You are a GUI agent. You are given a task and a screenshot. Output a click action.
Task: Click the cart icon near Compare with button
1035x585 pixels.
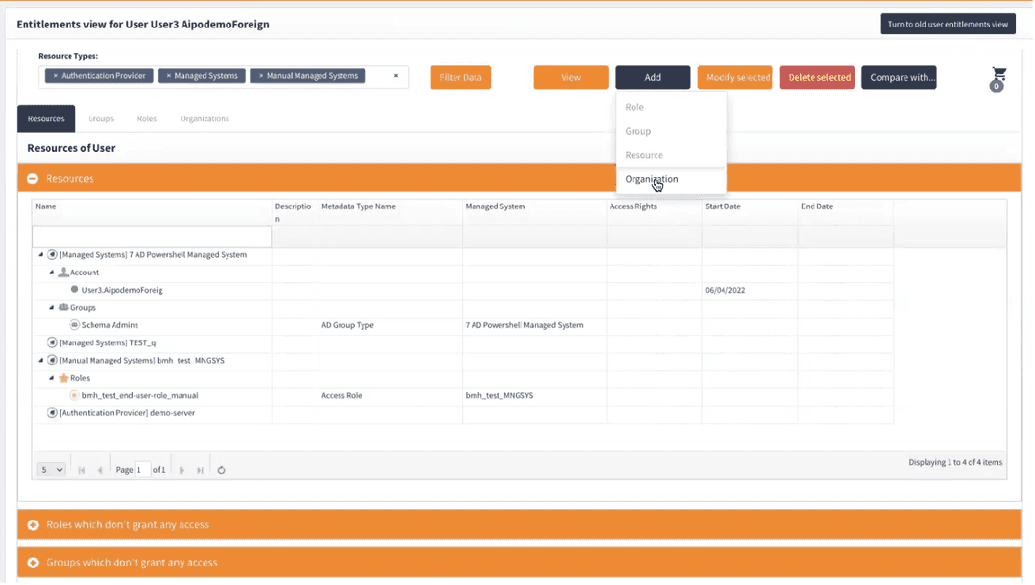coord(996,74)
